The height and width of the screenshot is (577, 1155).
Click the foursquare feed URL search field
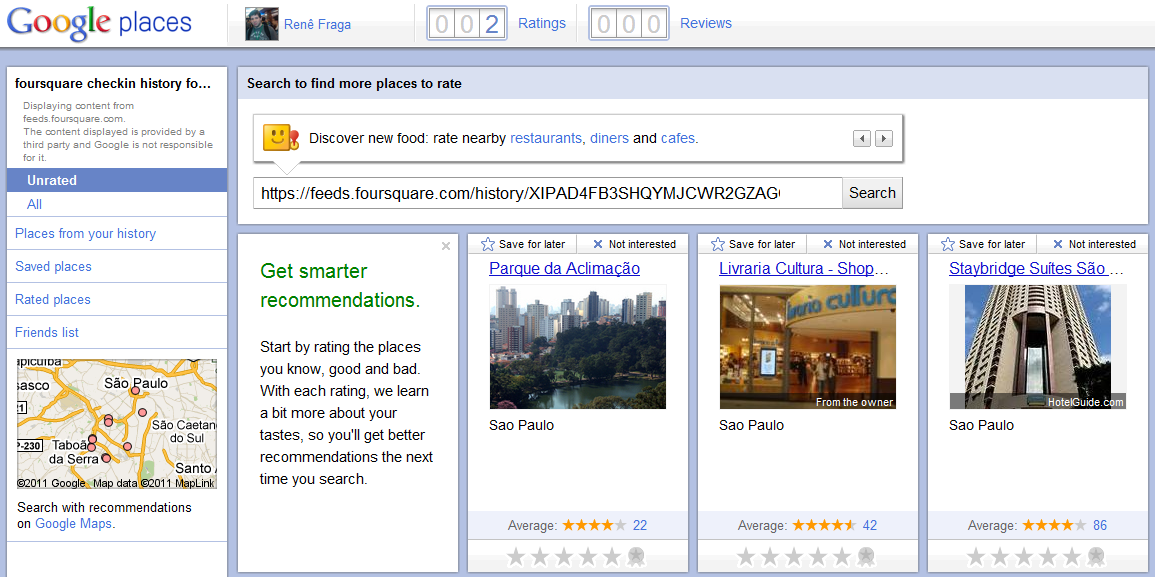click(547, 193)
